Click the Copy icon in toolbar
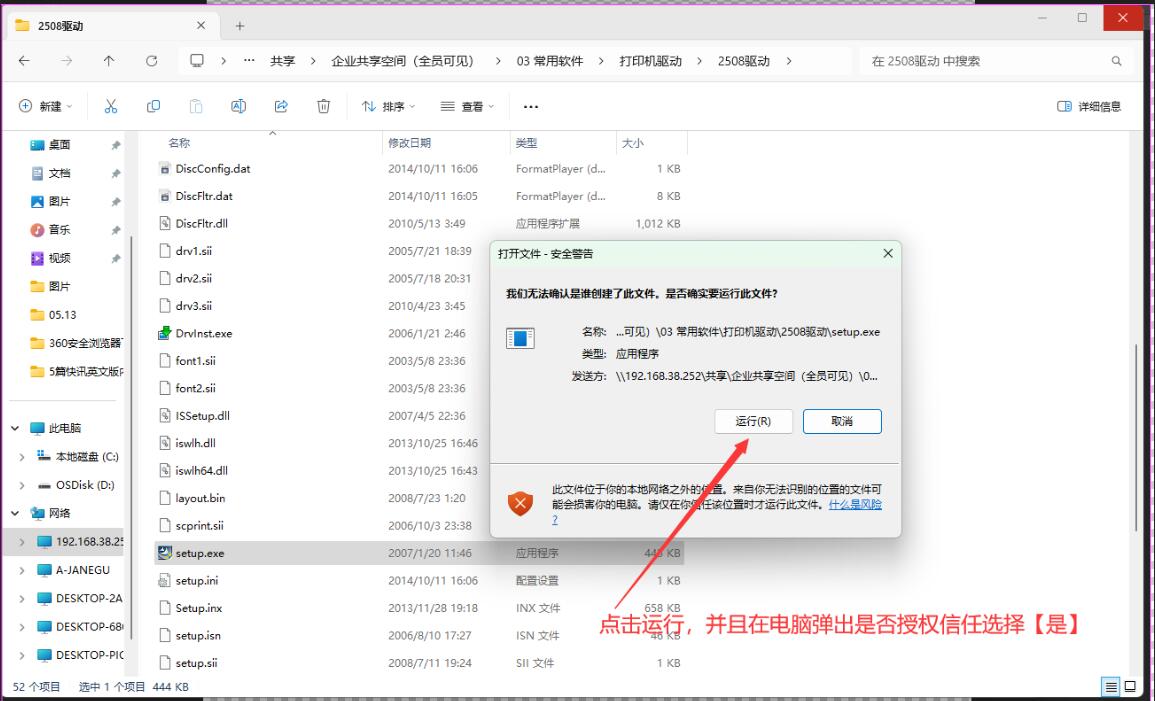This screenshot has height=701, width=1155. pos(153,106)
